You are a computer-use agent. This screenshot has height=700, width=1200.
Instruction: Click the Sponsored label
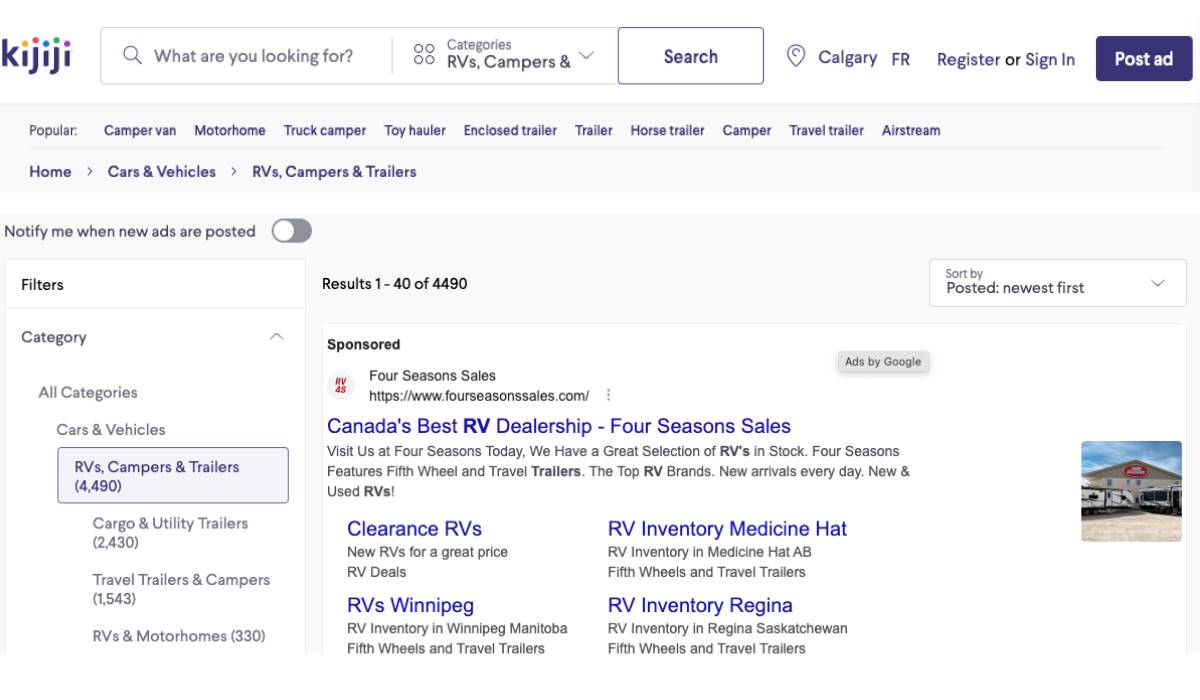363,344
